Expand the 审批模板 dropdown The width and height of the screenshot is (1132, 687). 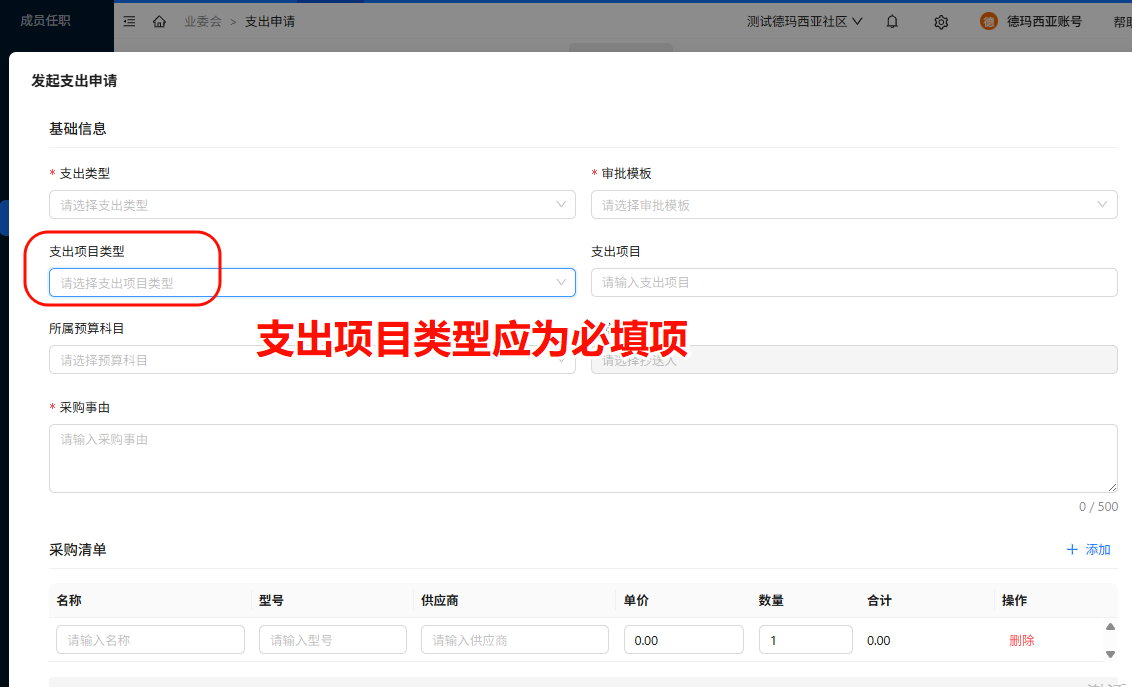(x=854, y=205)
